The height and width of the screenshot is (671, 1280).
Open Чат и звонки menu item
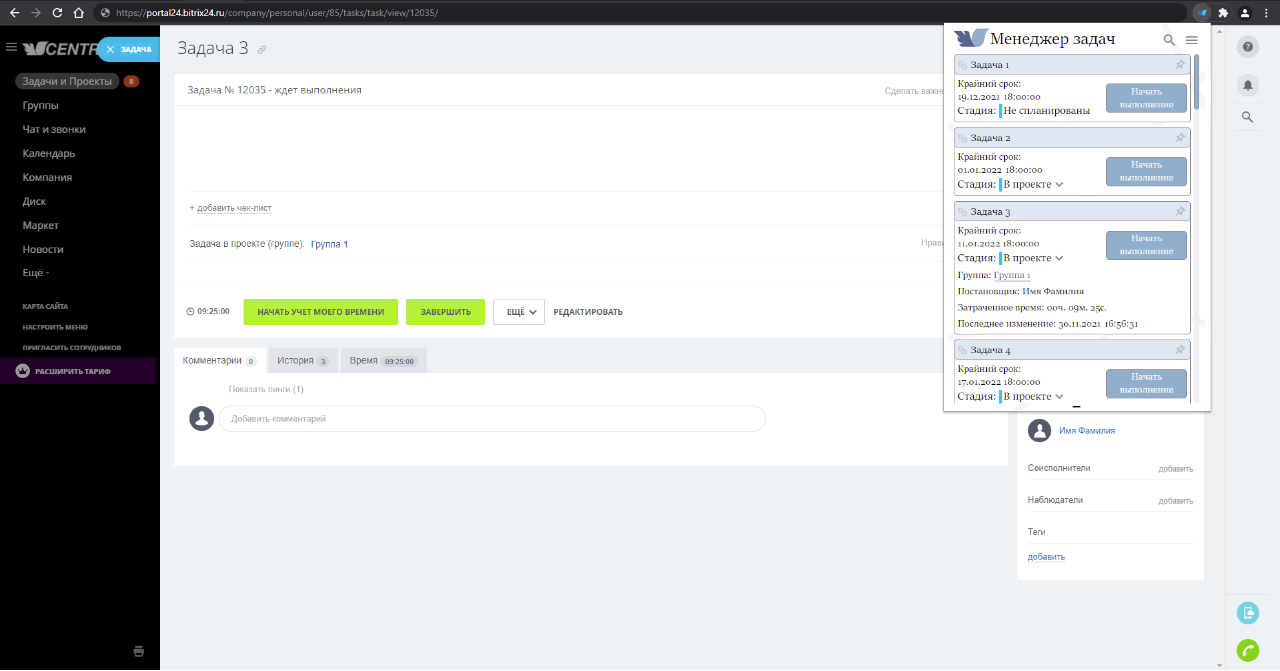54,129
